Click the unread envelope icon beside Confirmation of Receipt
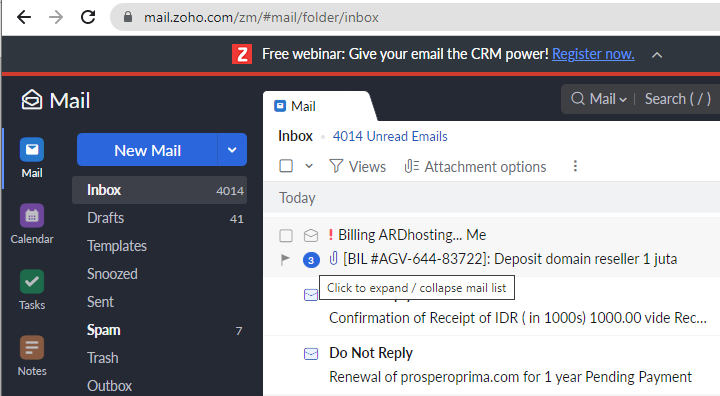The height and width of the screenshot is (396, 720). coord(311,294)
